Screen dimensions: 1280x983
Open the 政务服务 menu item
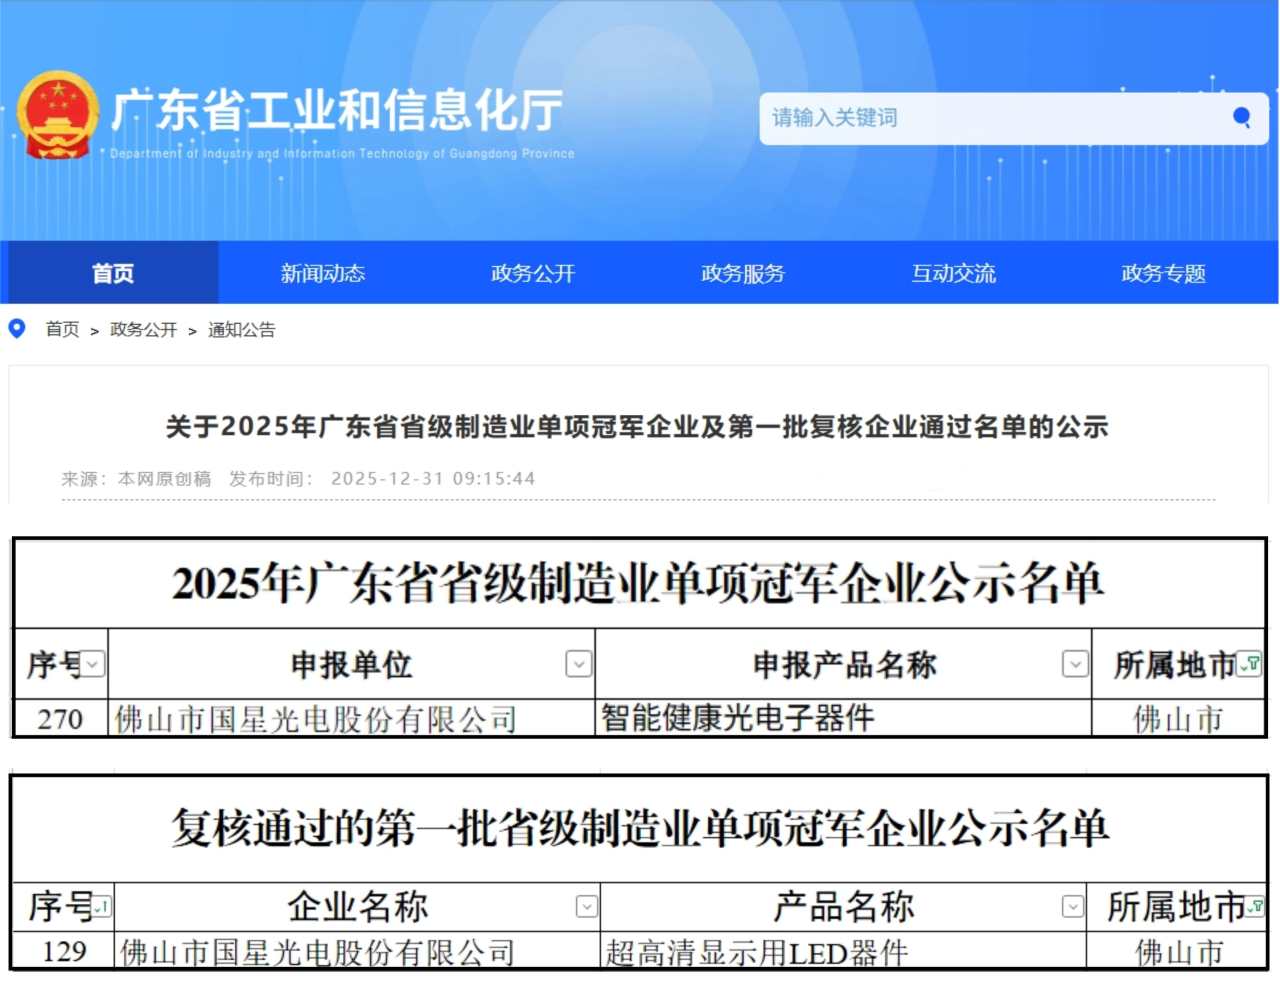point(743,272)
